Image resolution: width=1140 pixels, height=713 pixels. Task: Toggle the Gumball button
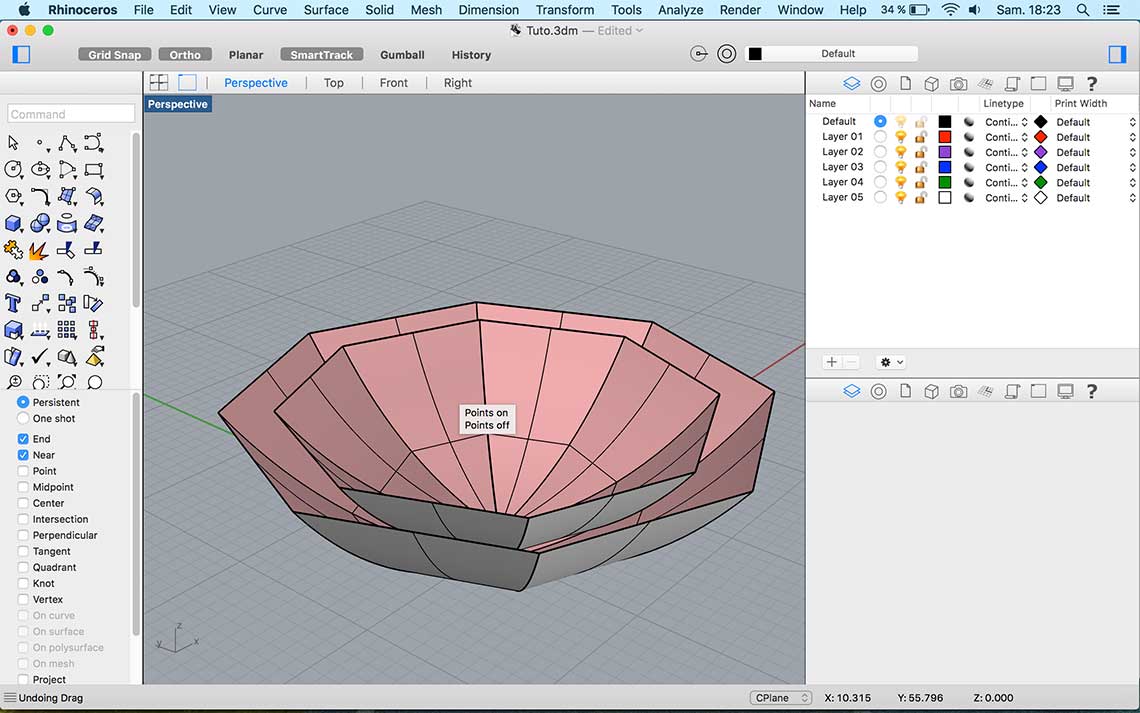(402, 55)
